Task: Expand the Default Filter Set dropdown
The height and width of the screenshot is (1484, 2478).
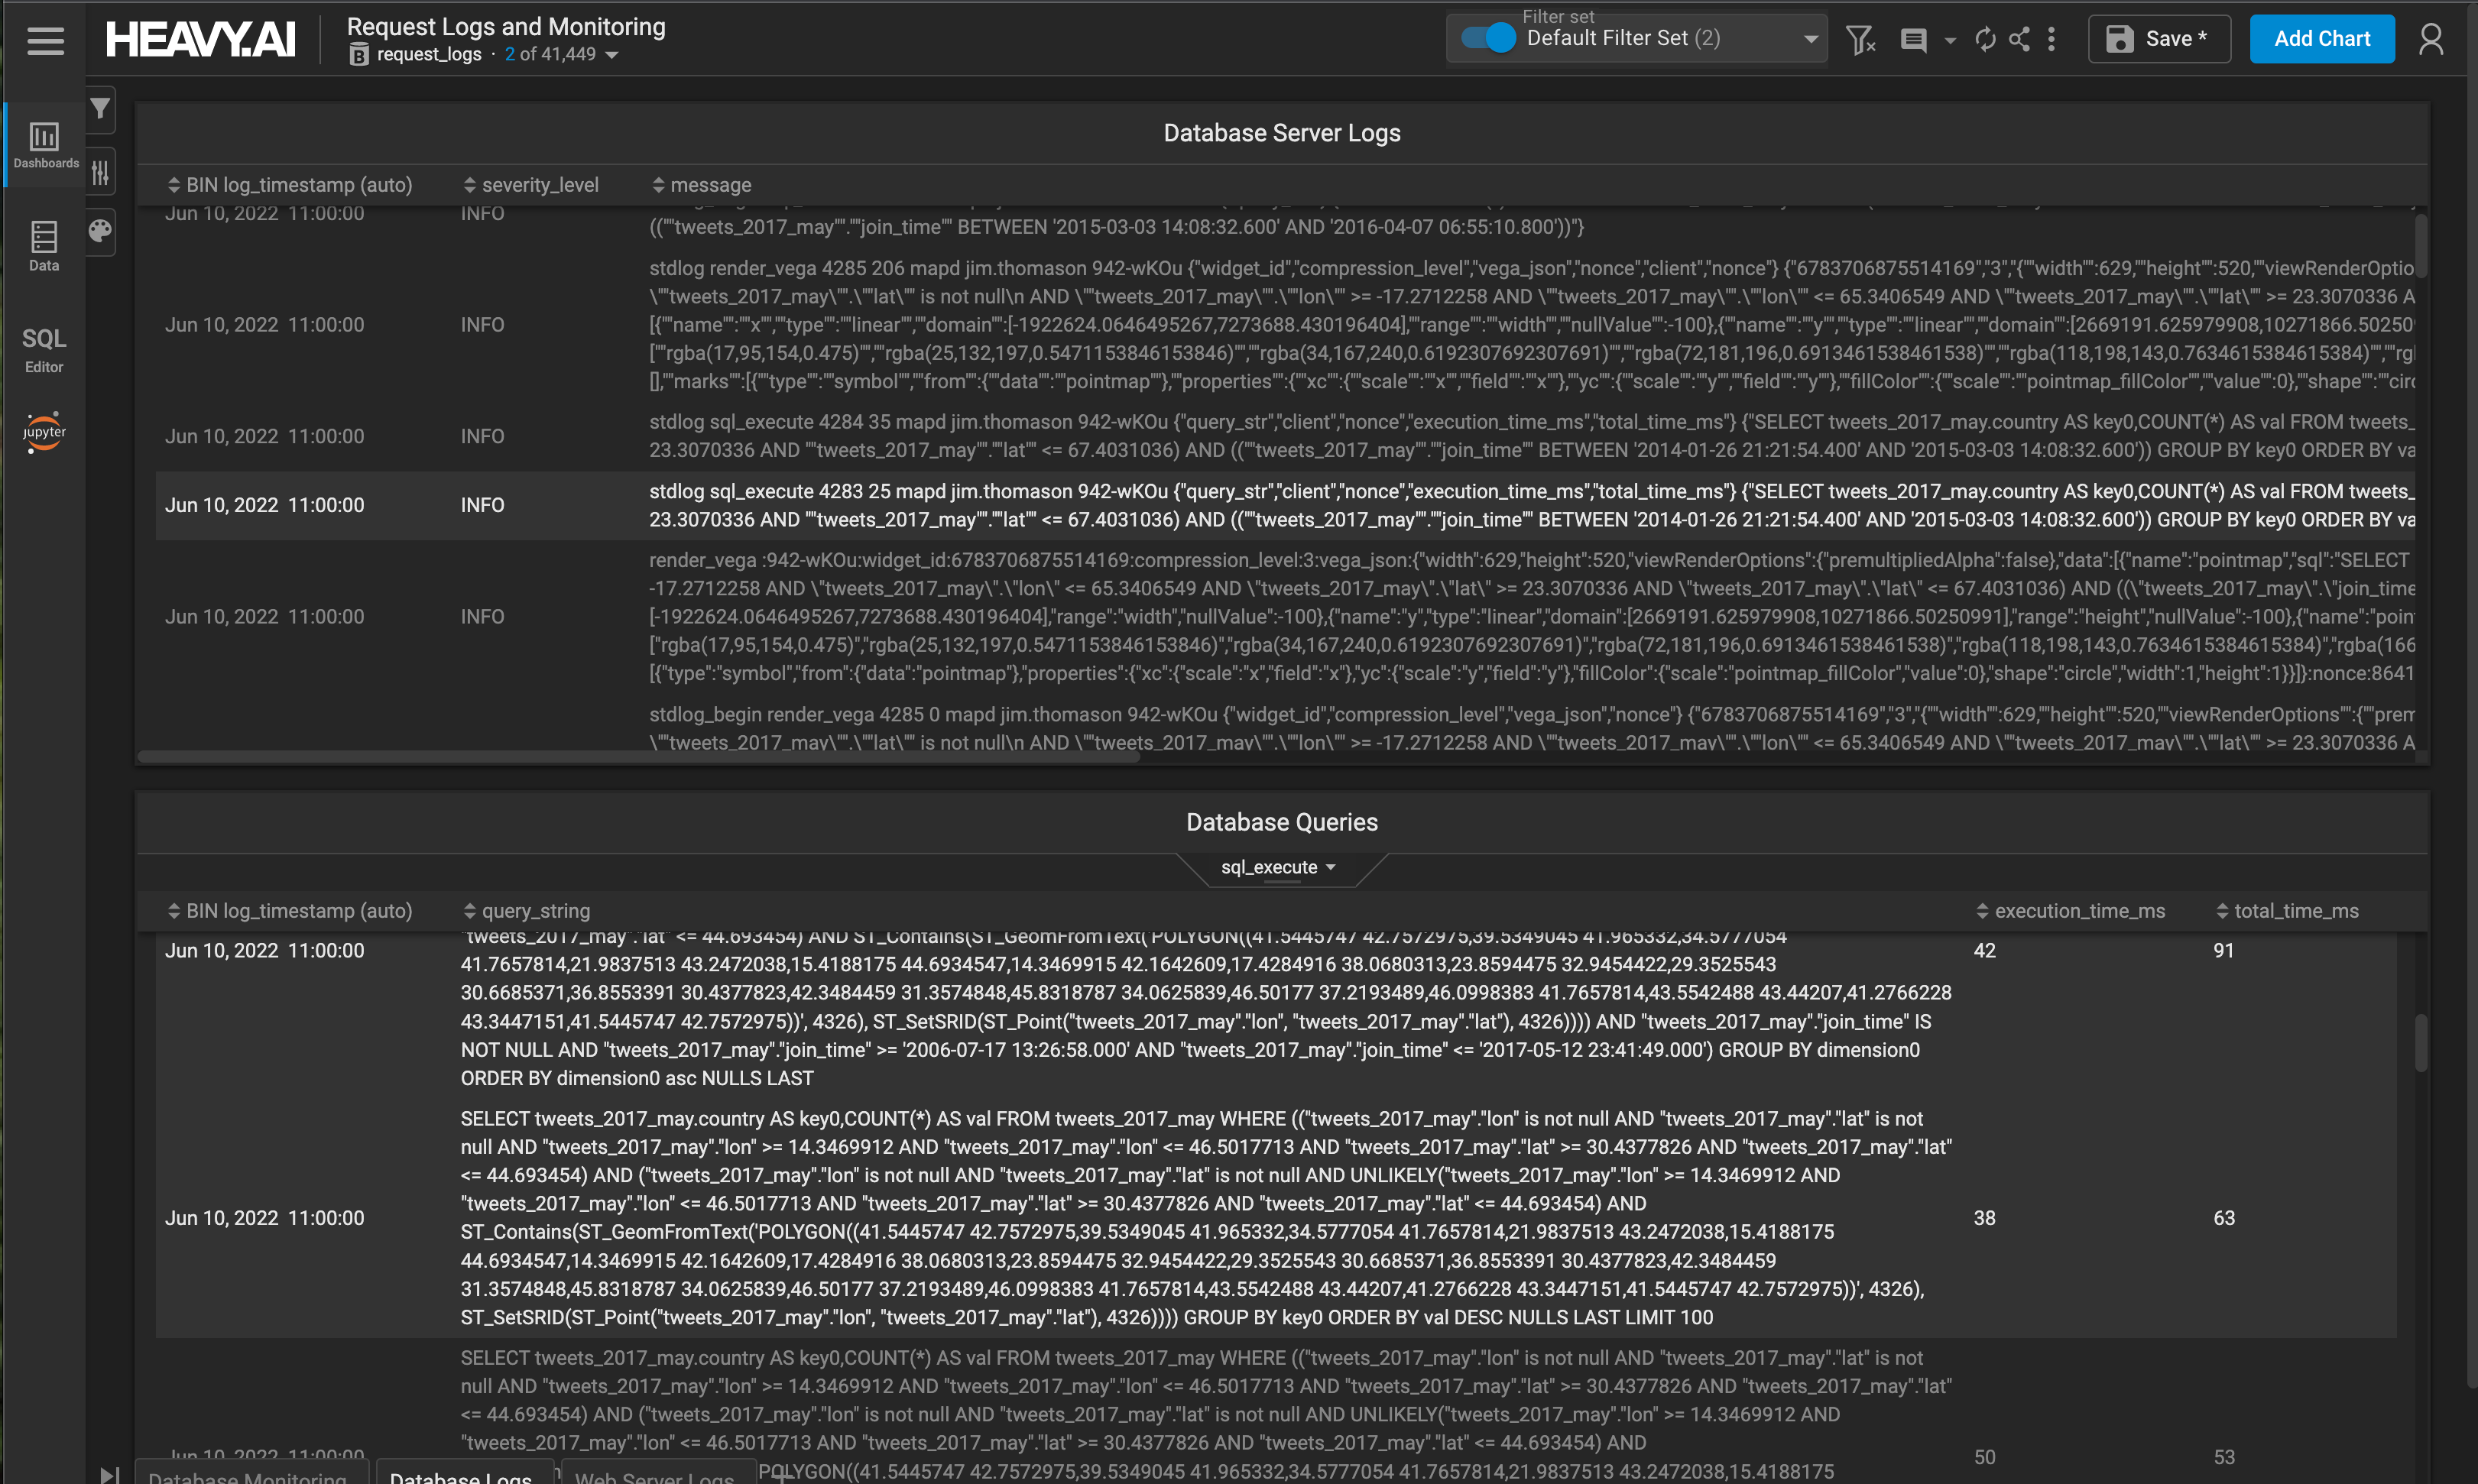Action: (1810, 39)
